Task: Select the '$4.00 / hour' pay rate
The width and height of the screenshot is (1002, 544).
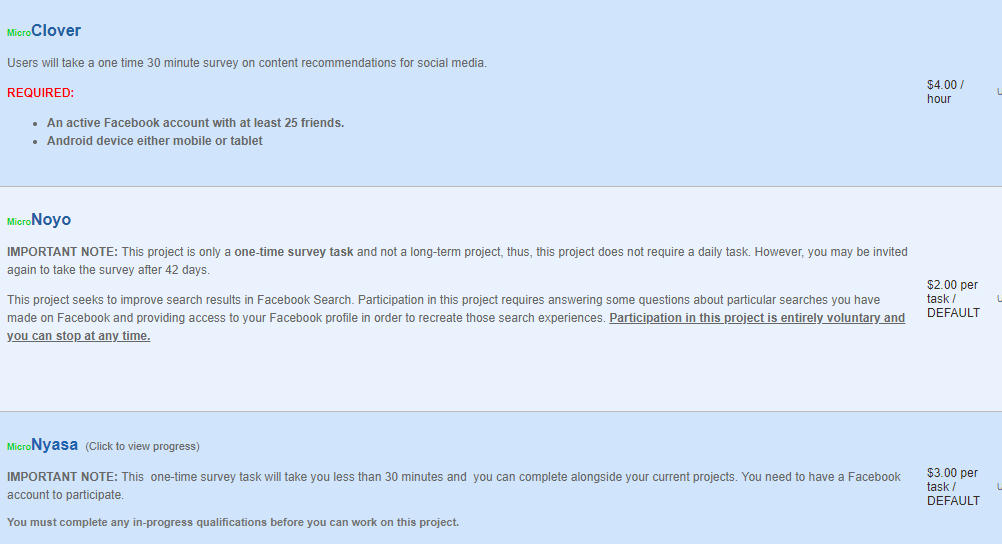Action: coord(945,92)
